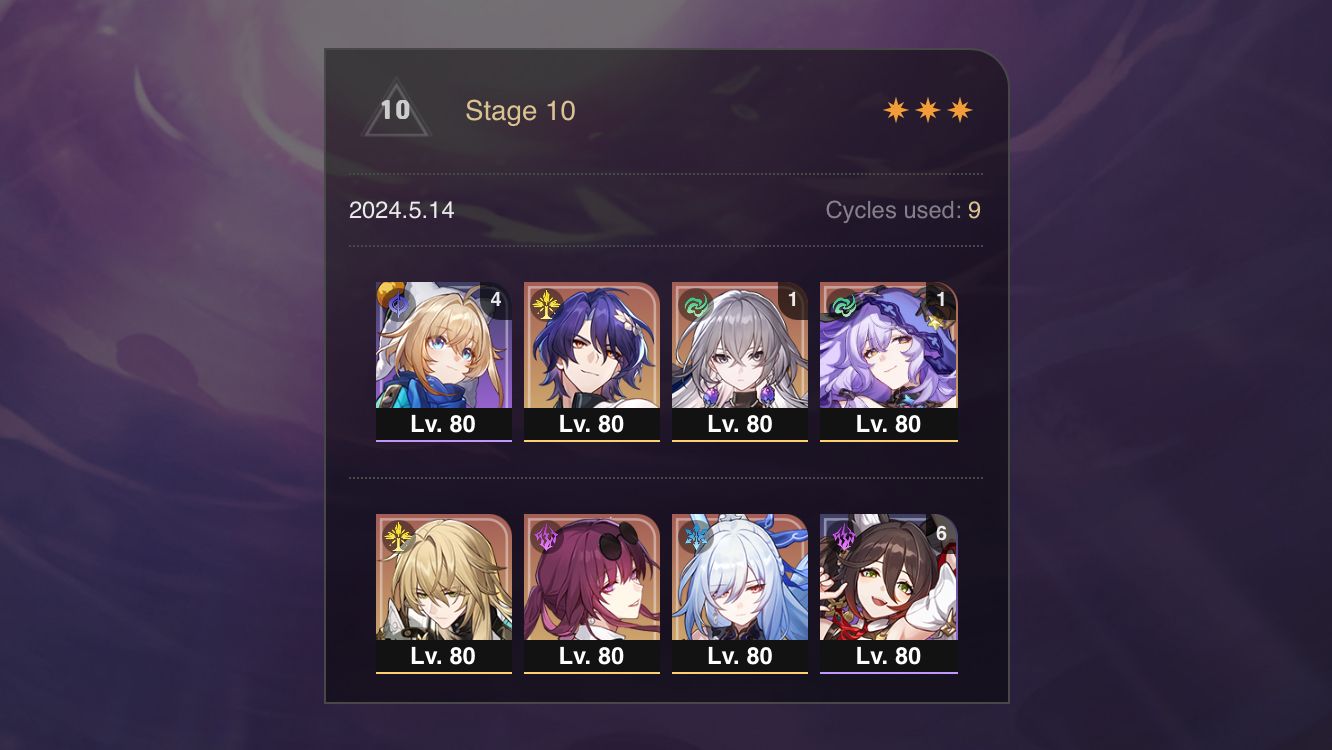The image size is (1332, 750).
Task: Click the 2024.5.14 date text
Action: [401, 211]
